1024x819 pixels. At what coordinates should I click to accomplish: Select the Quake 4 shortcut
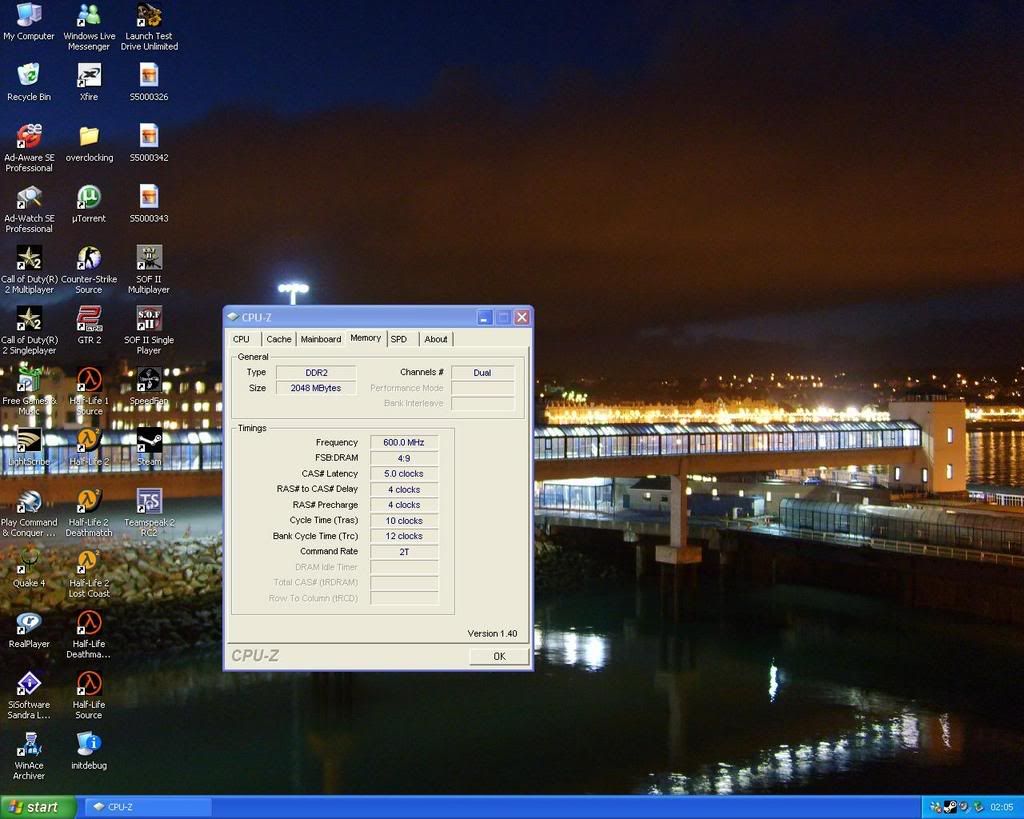[x=29, y=568]
